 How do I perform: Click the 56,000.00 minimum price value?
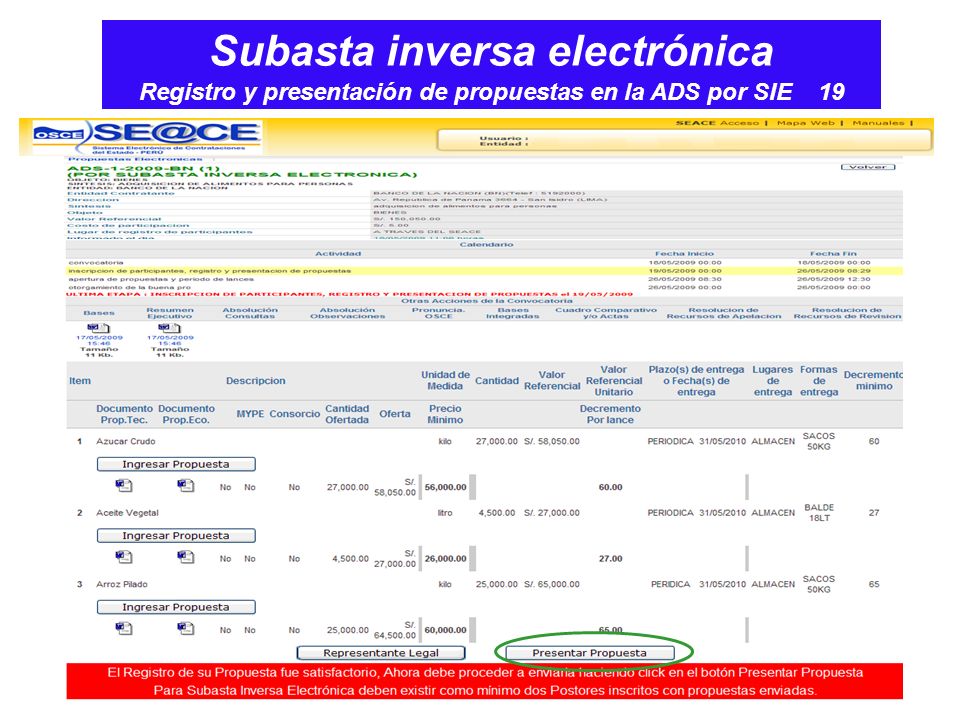[445, 487]
